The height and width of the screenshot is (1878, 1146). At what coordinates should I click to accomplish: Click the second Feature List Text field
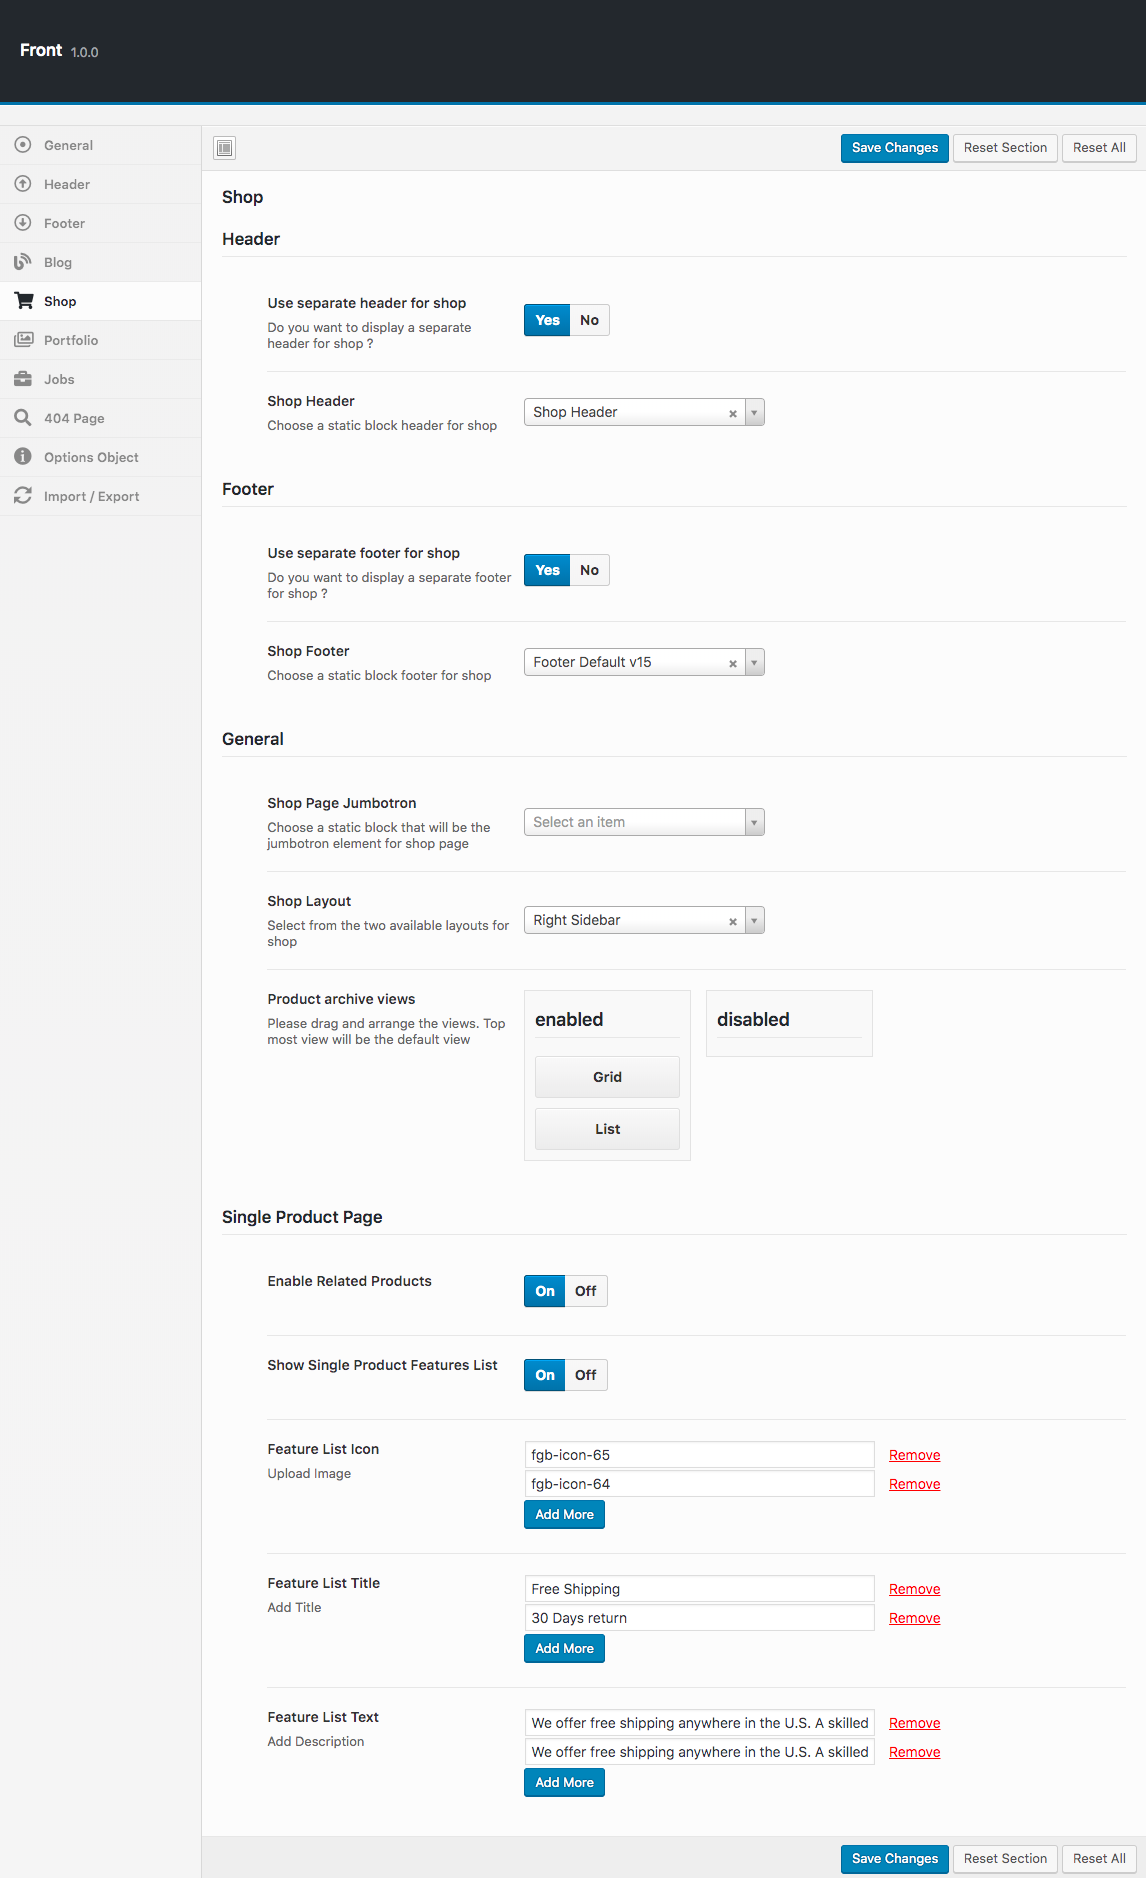699,1752
